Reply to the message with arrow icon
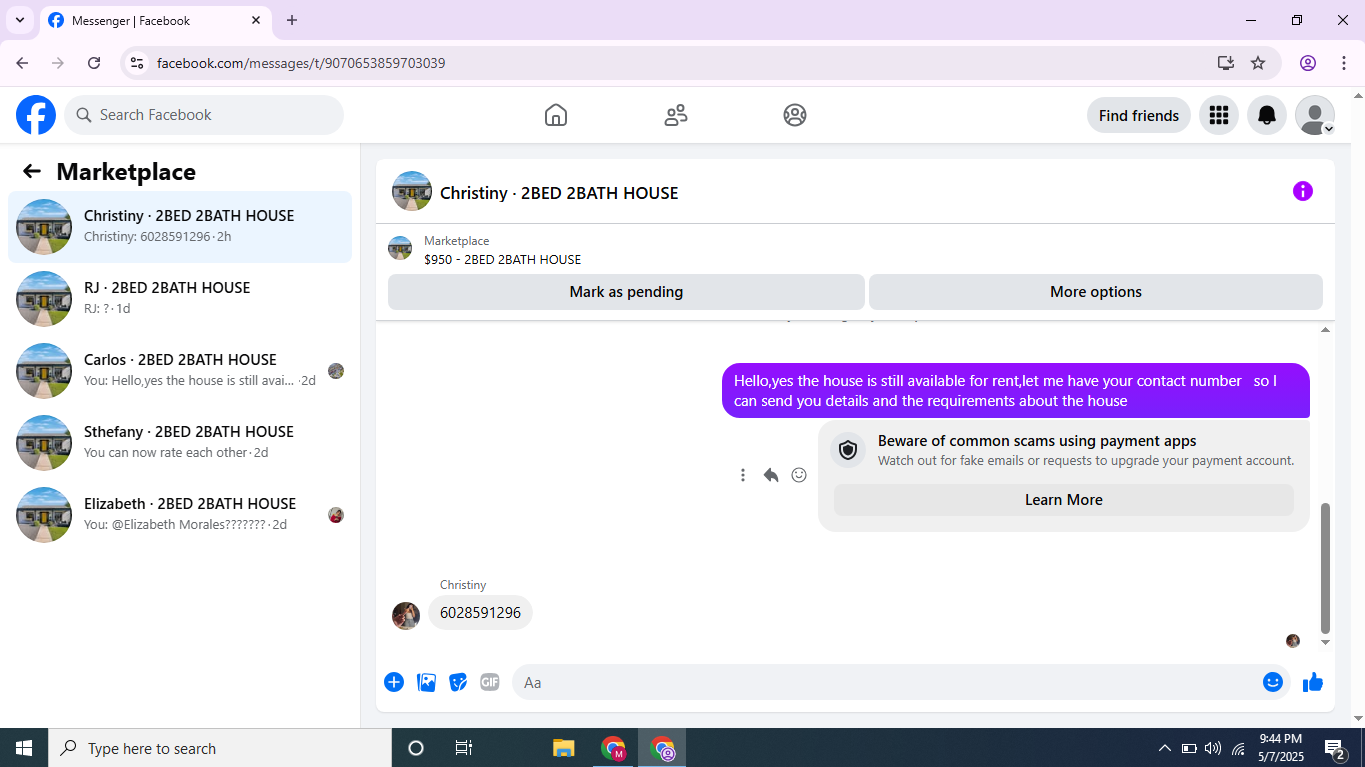 770,475
